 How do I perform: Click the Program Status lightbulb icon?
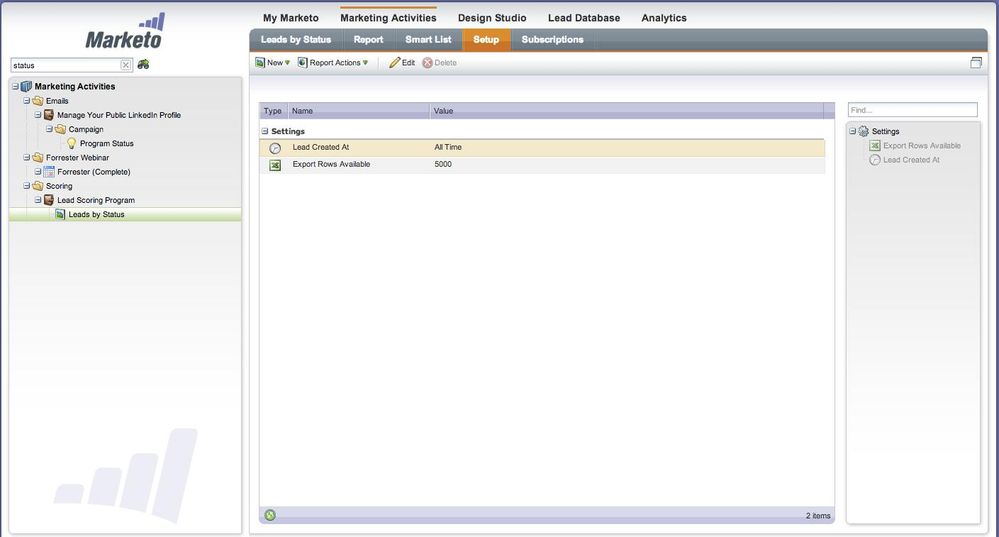pyautogui.click(x=72, y=144)
